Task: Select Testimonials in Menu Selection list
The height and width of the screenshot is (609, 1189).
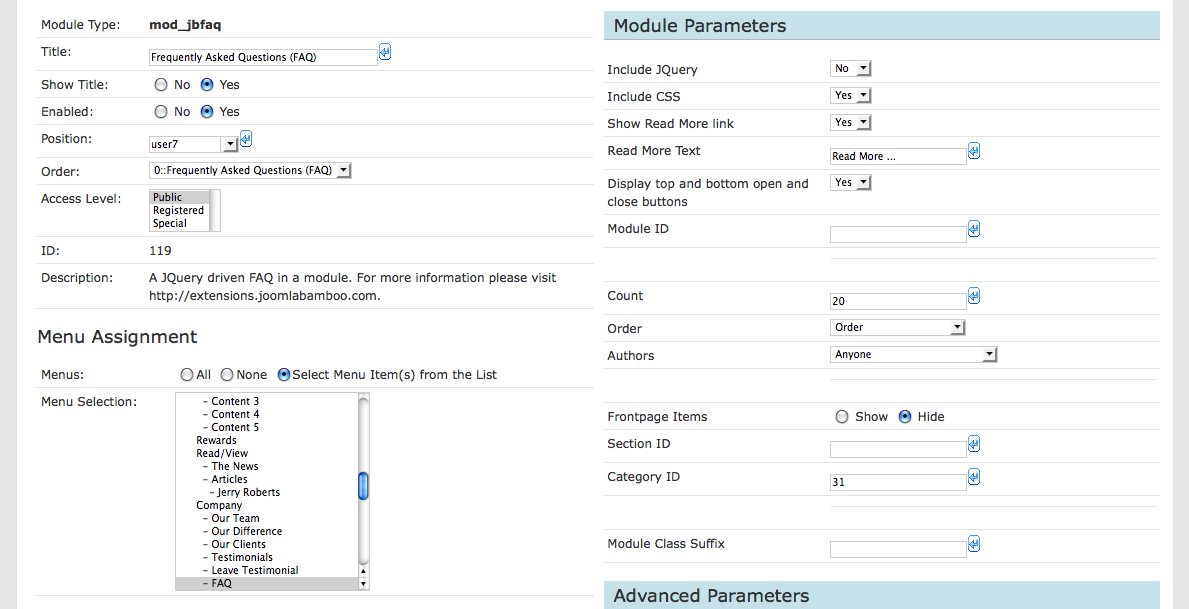Action: 266,557
